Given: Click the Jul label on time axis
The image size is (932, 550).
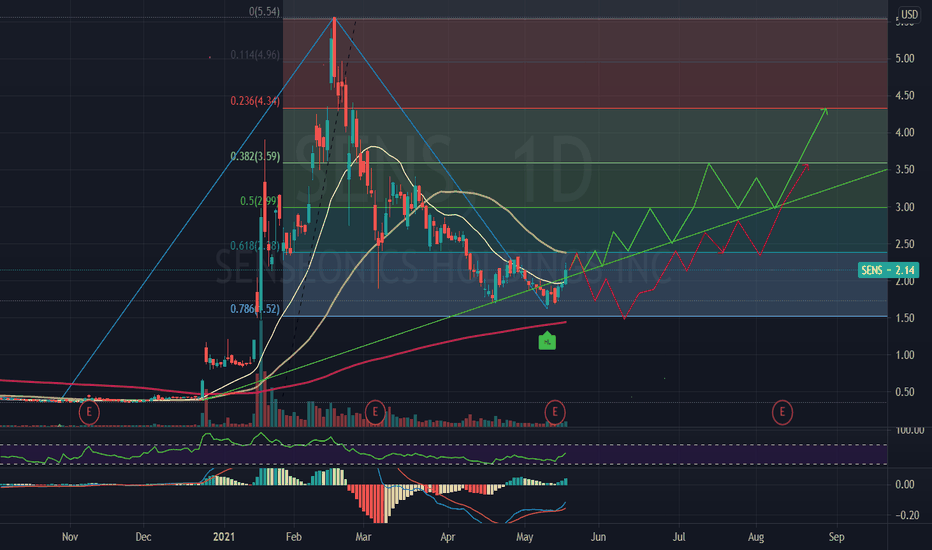Looking at the screenshot, I should click(679, 537).
